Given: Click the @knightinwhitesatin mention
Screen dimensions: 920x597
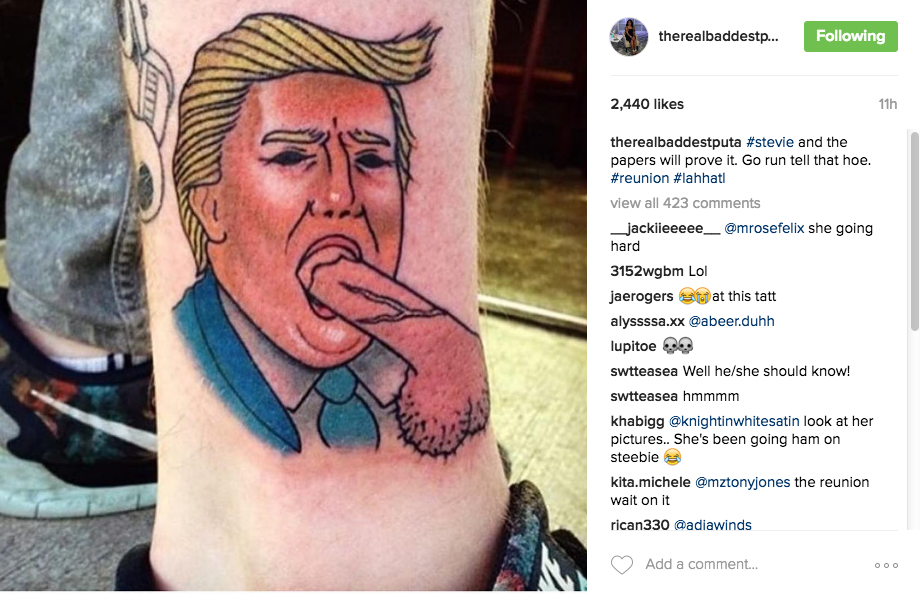Looking at the screenshot, I should click(734, 421).
